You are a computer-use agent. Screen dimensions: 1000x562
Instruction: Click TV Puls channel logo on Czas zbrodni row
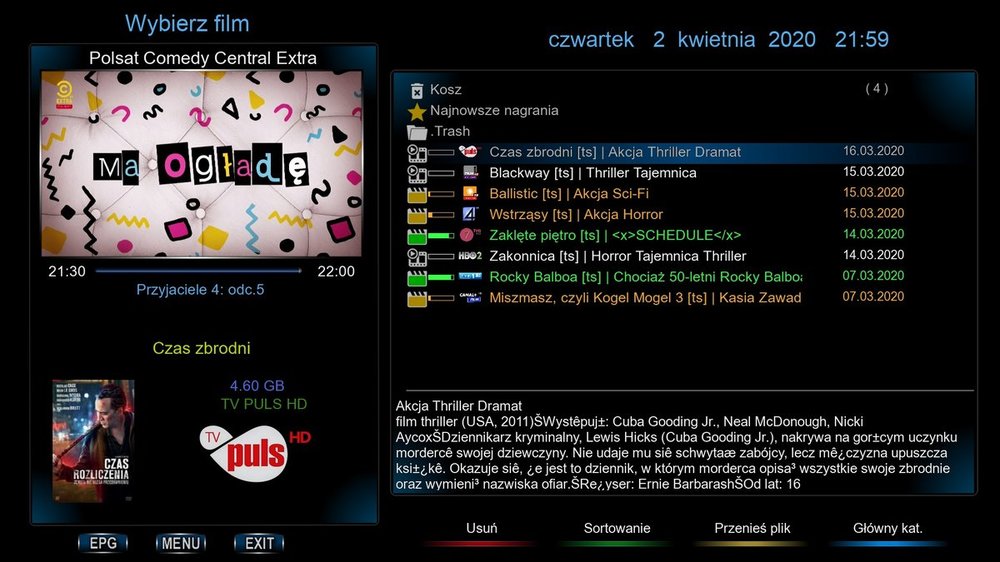[x=470, y=151]
